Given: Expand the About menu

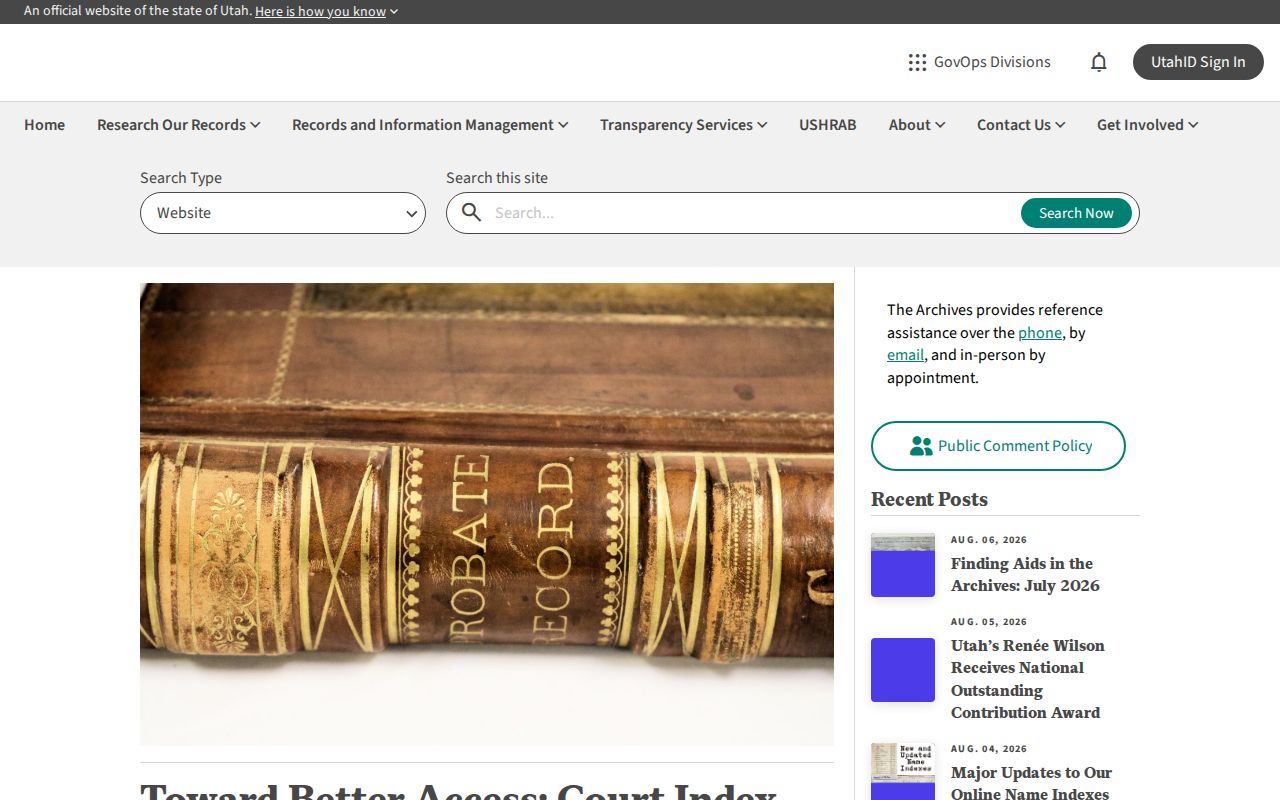Looking at the screenshot, I should tap(917, 125).
